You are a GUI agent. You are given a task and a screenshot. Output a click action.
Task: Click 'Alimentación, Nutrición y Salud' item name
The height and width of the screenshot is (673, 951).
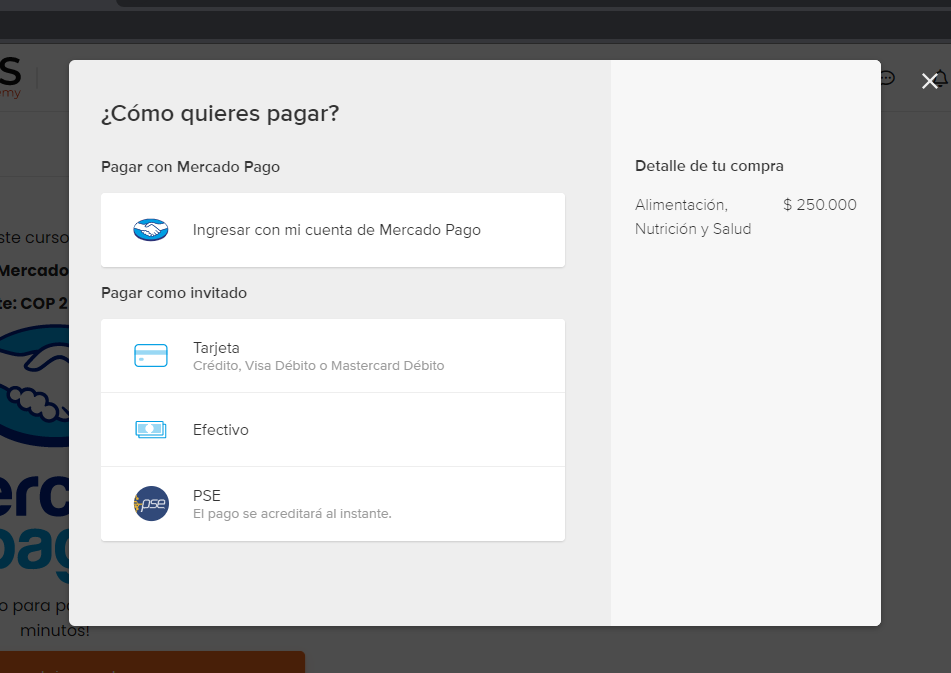point(693,216)
